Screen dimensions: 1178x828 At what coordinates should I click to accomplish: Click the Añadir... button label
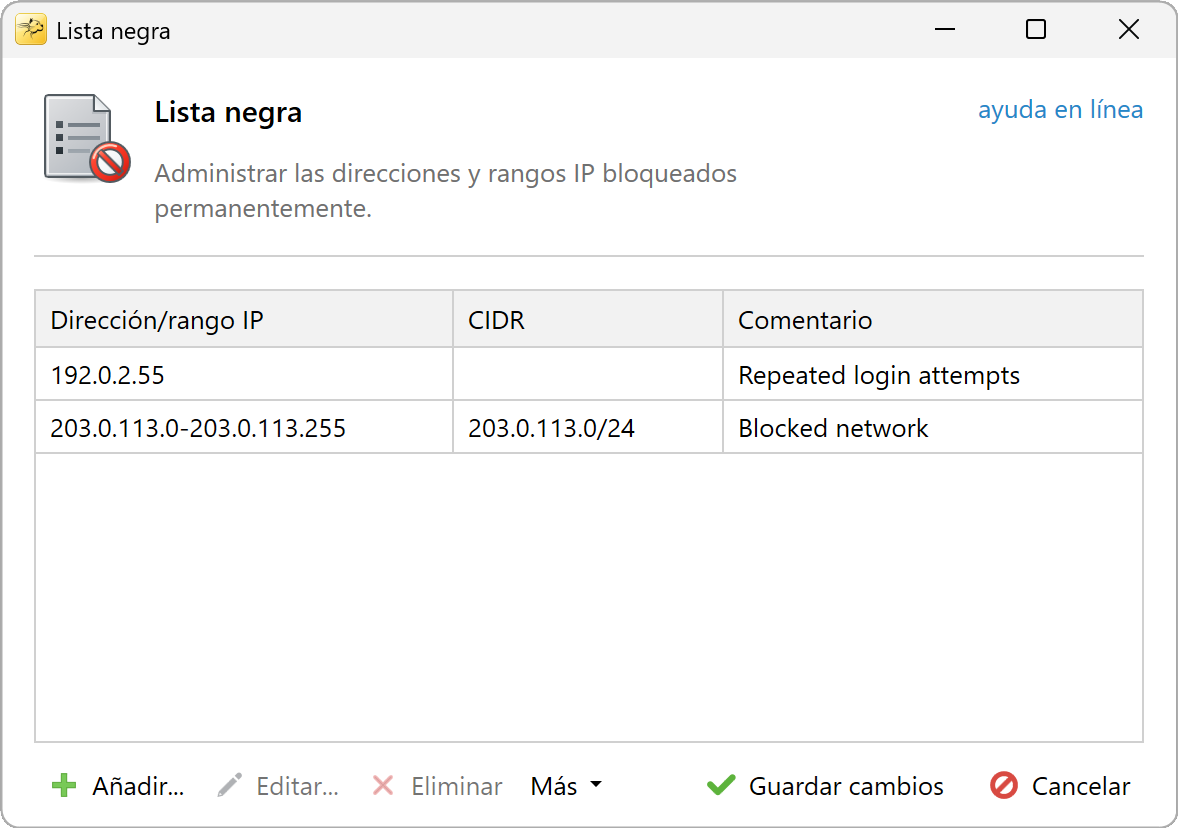(x=138, y=786)
